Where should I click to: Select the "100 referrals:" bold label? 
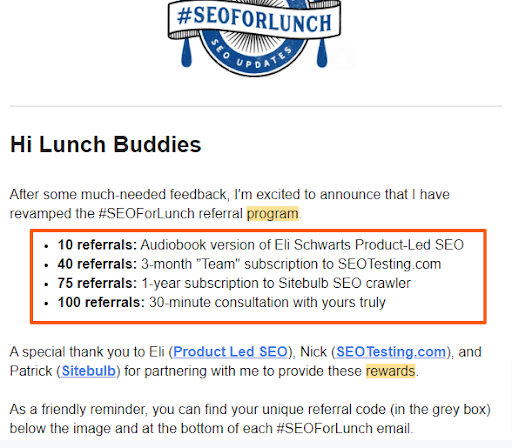click(x=101, y=302)
